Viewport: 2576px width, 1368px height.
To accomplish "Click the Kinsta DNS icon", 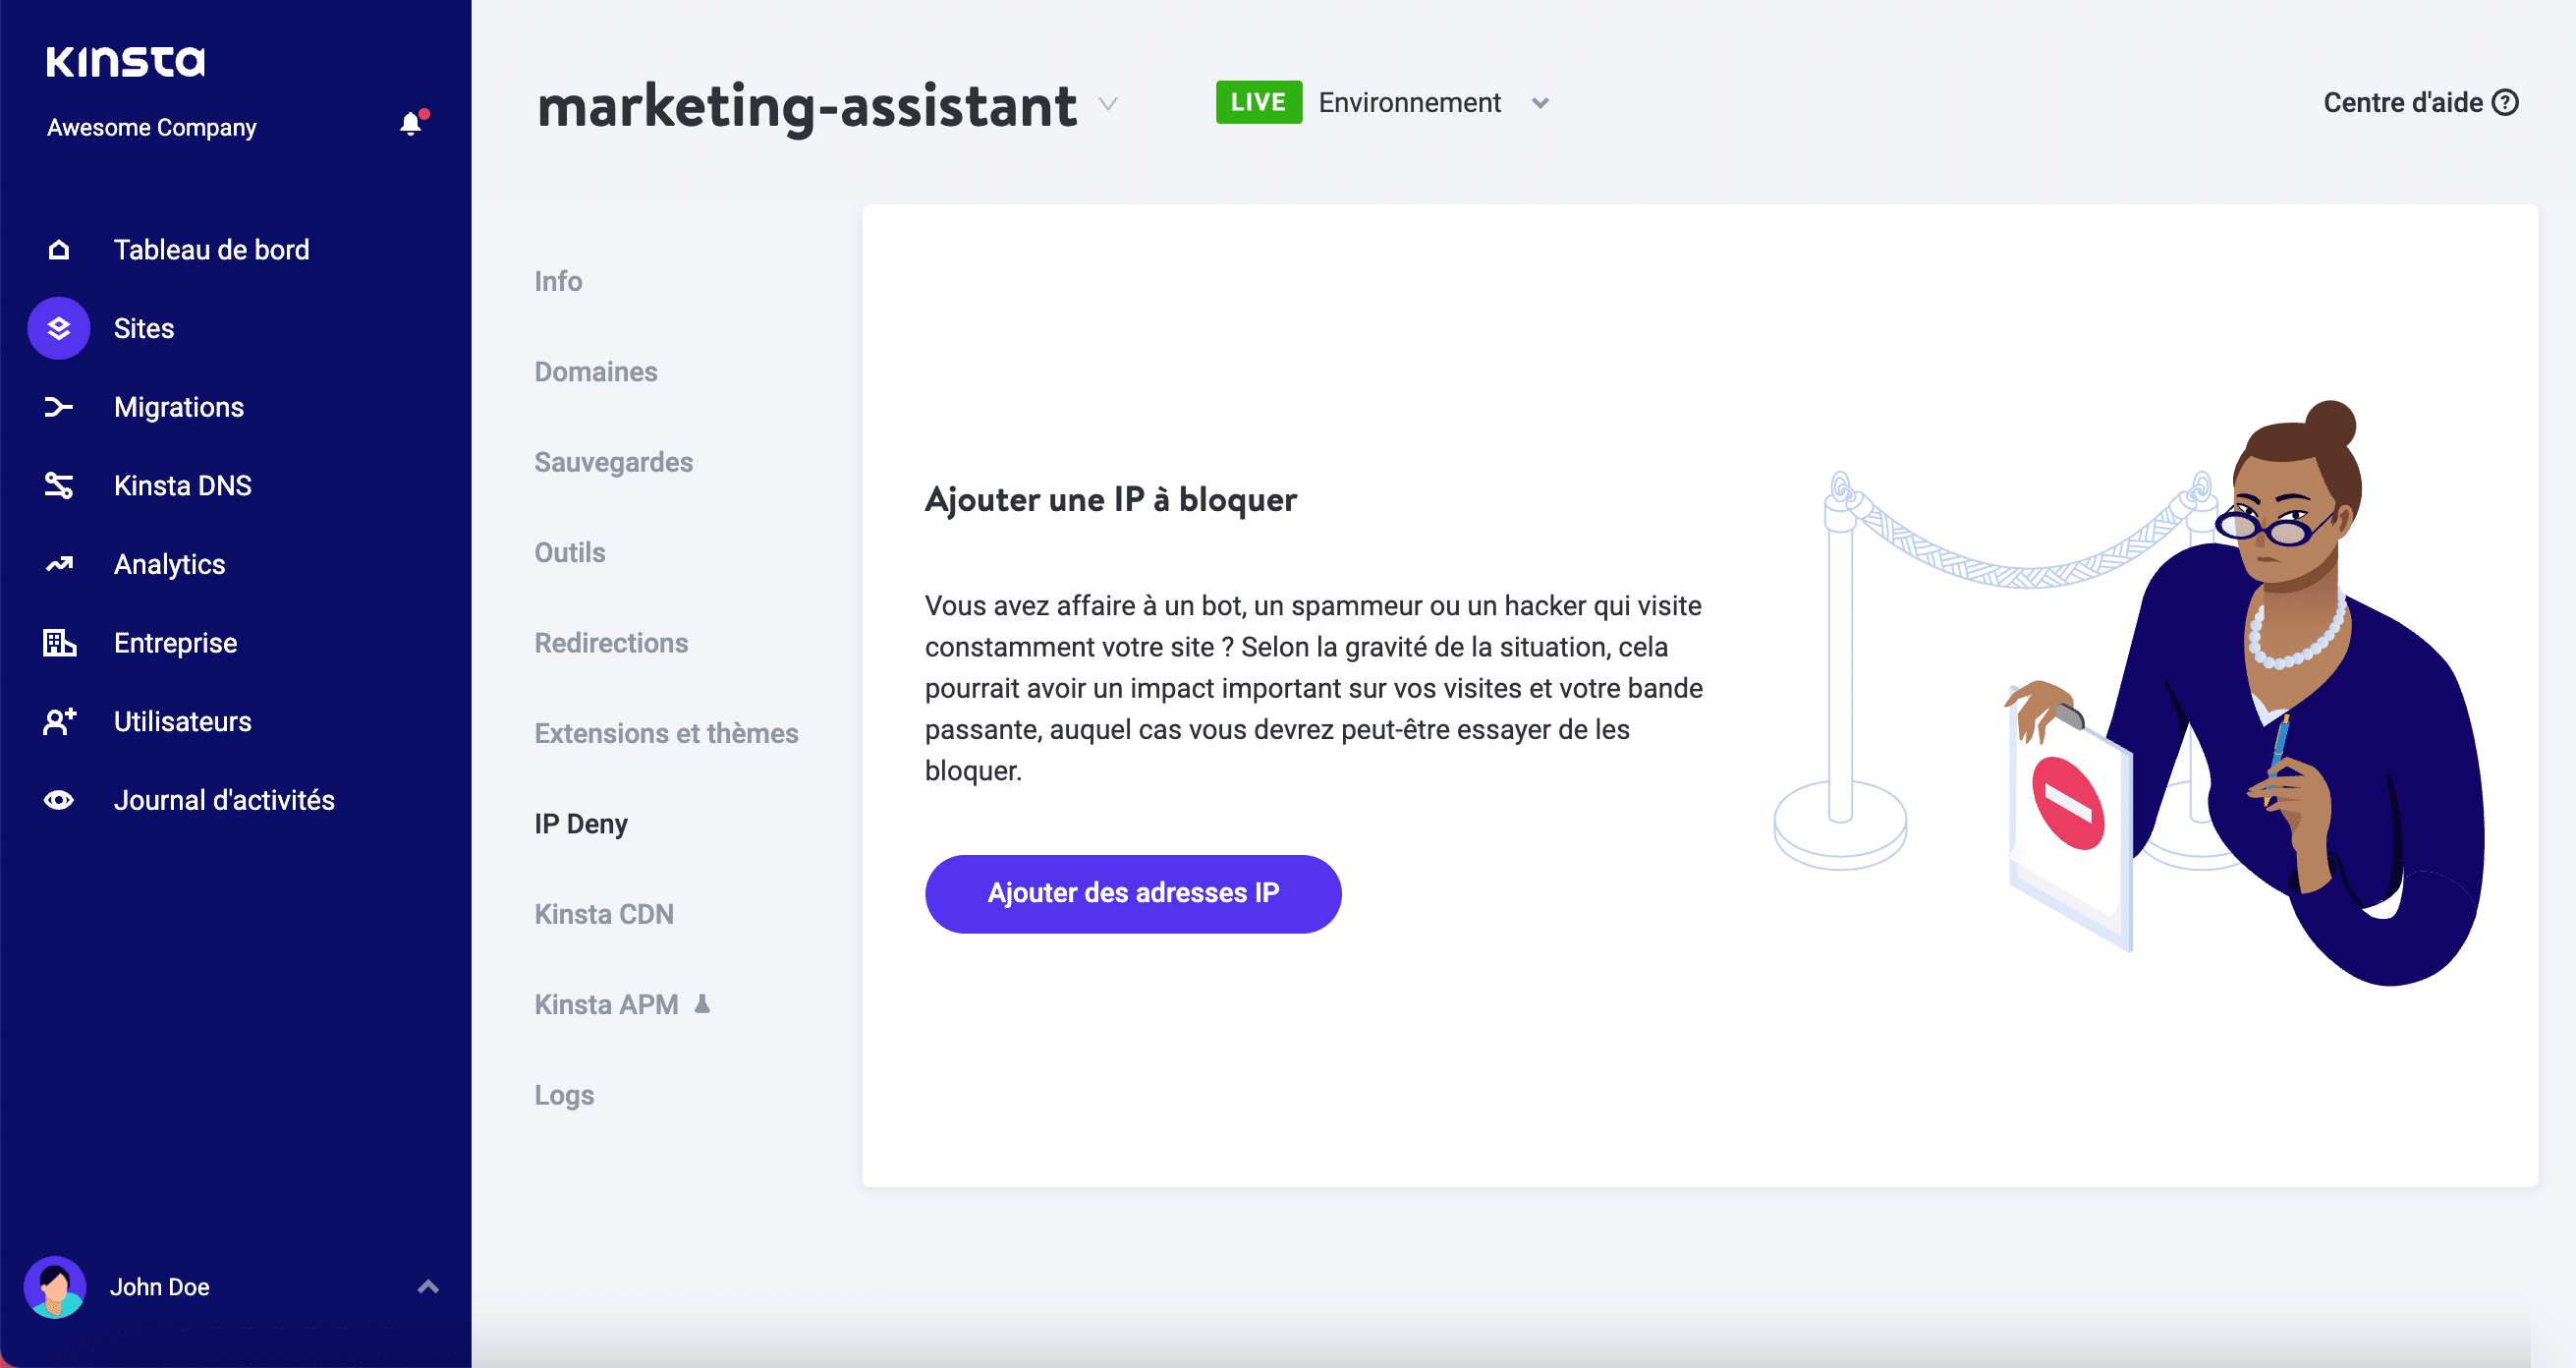I will point(58,484).
